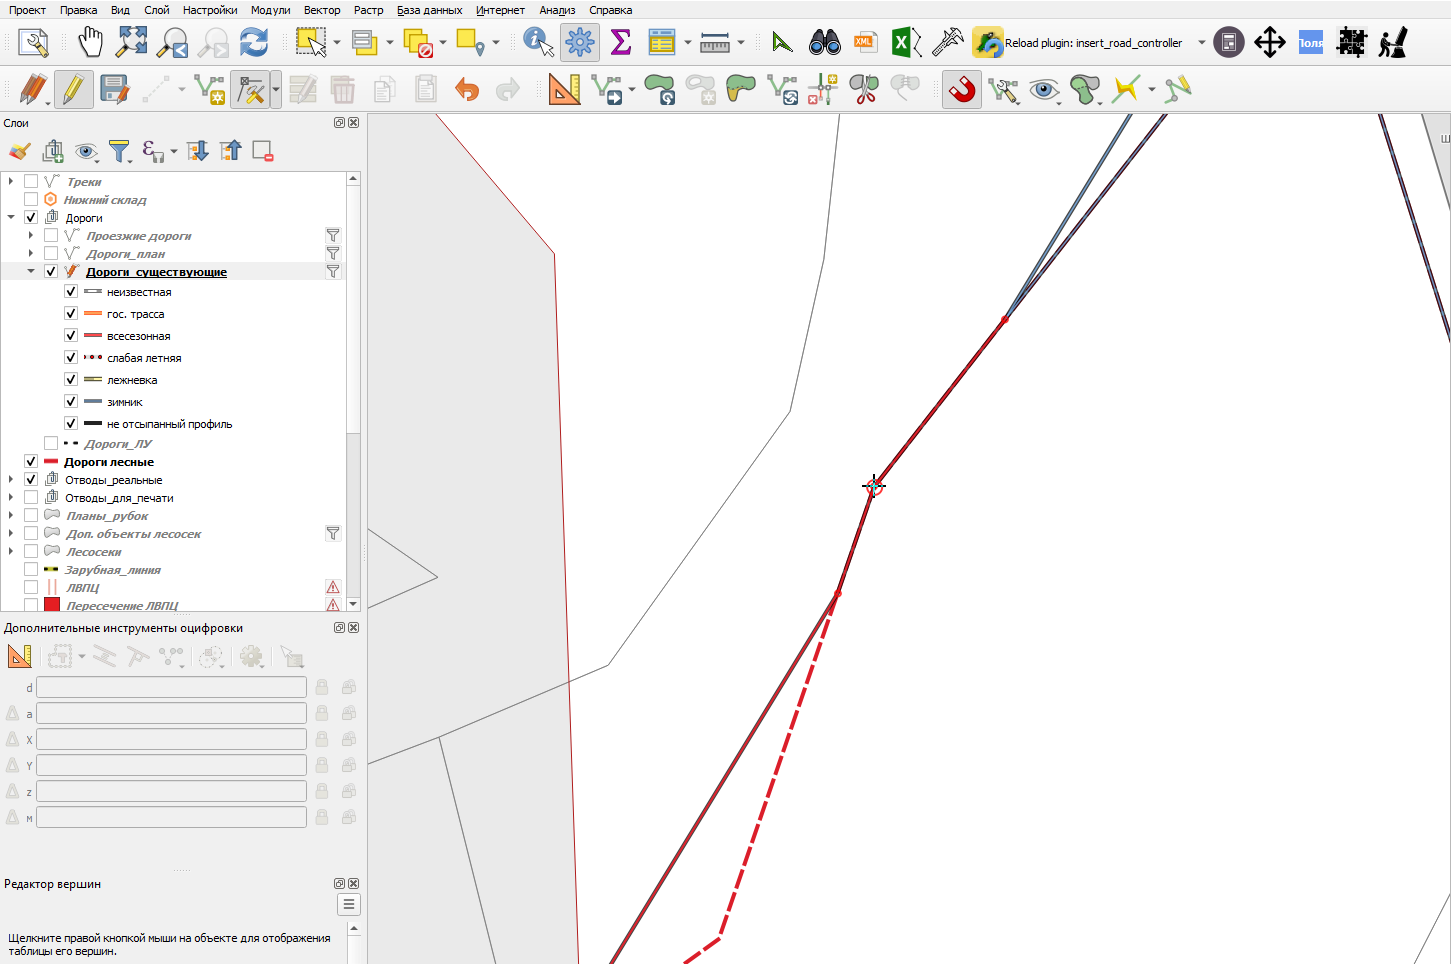
Task: Click the Undo arrow icon
Action: [x=467, y=90]
